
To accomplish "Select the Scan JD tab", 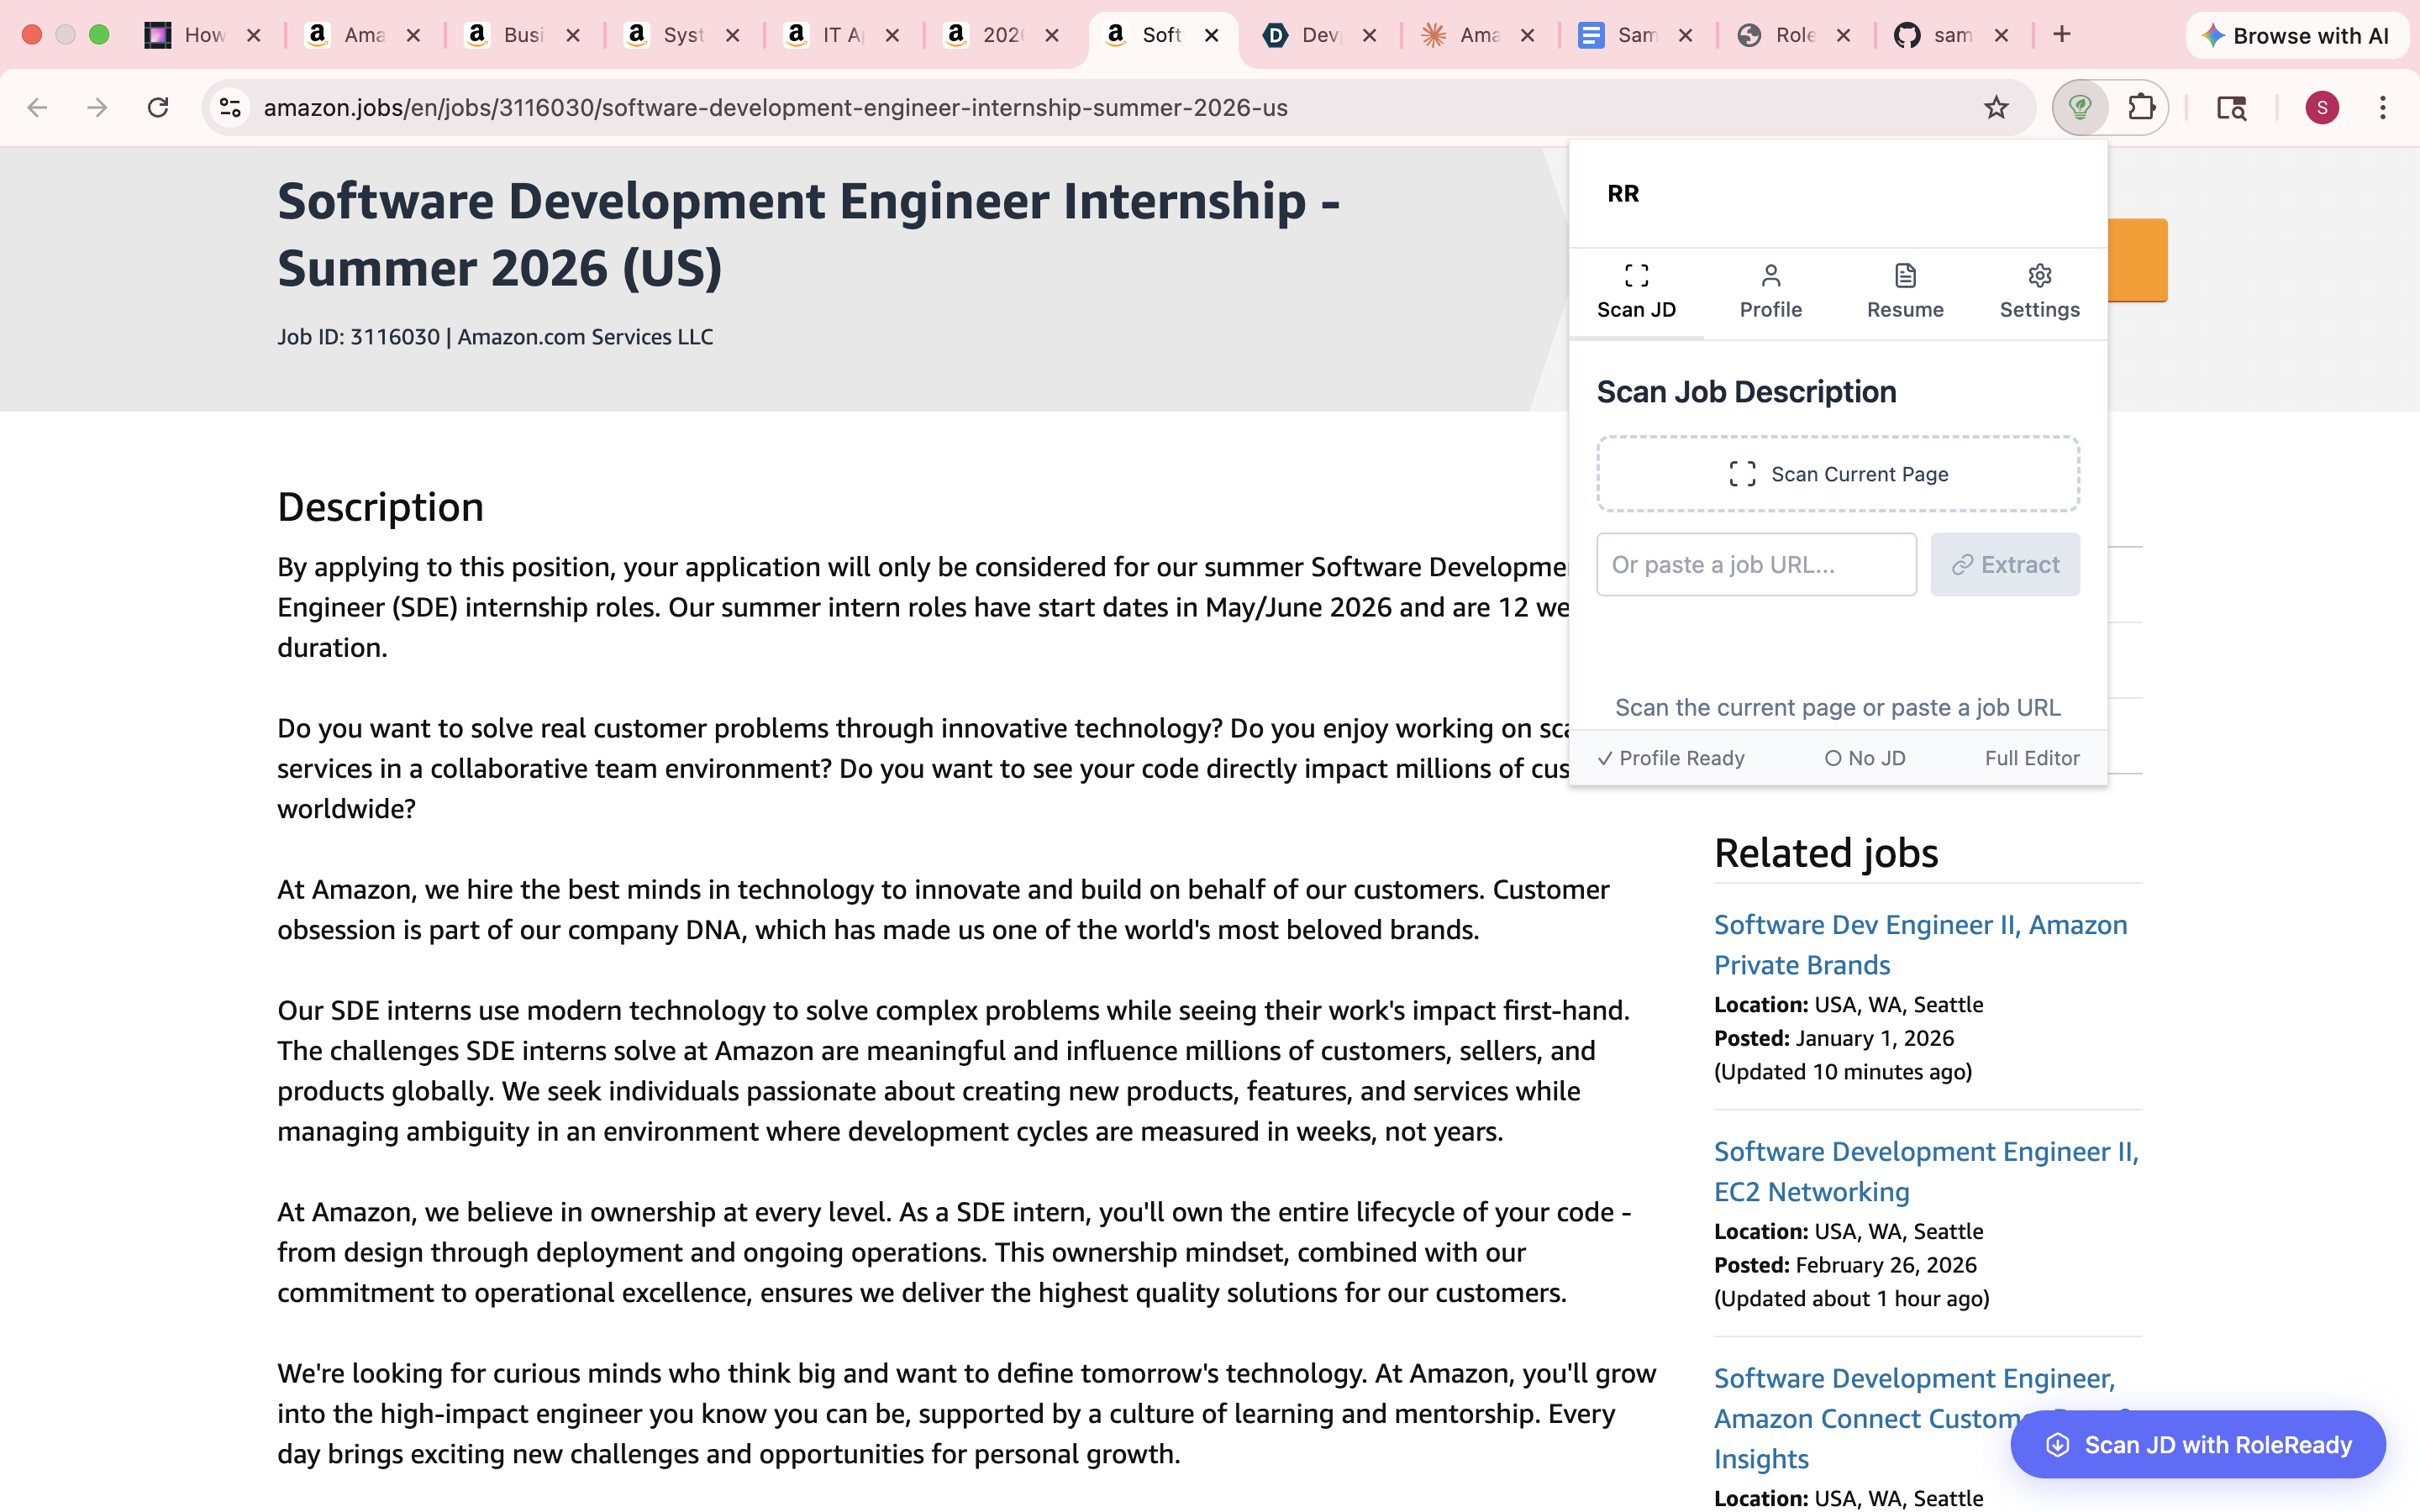I will coord(1636,291).
